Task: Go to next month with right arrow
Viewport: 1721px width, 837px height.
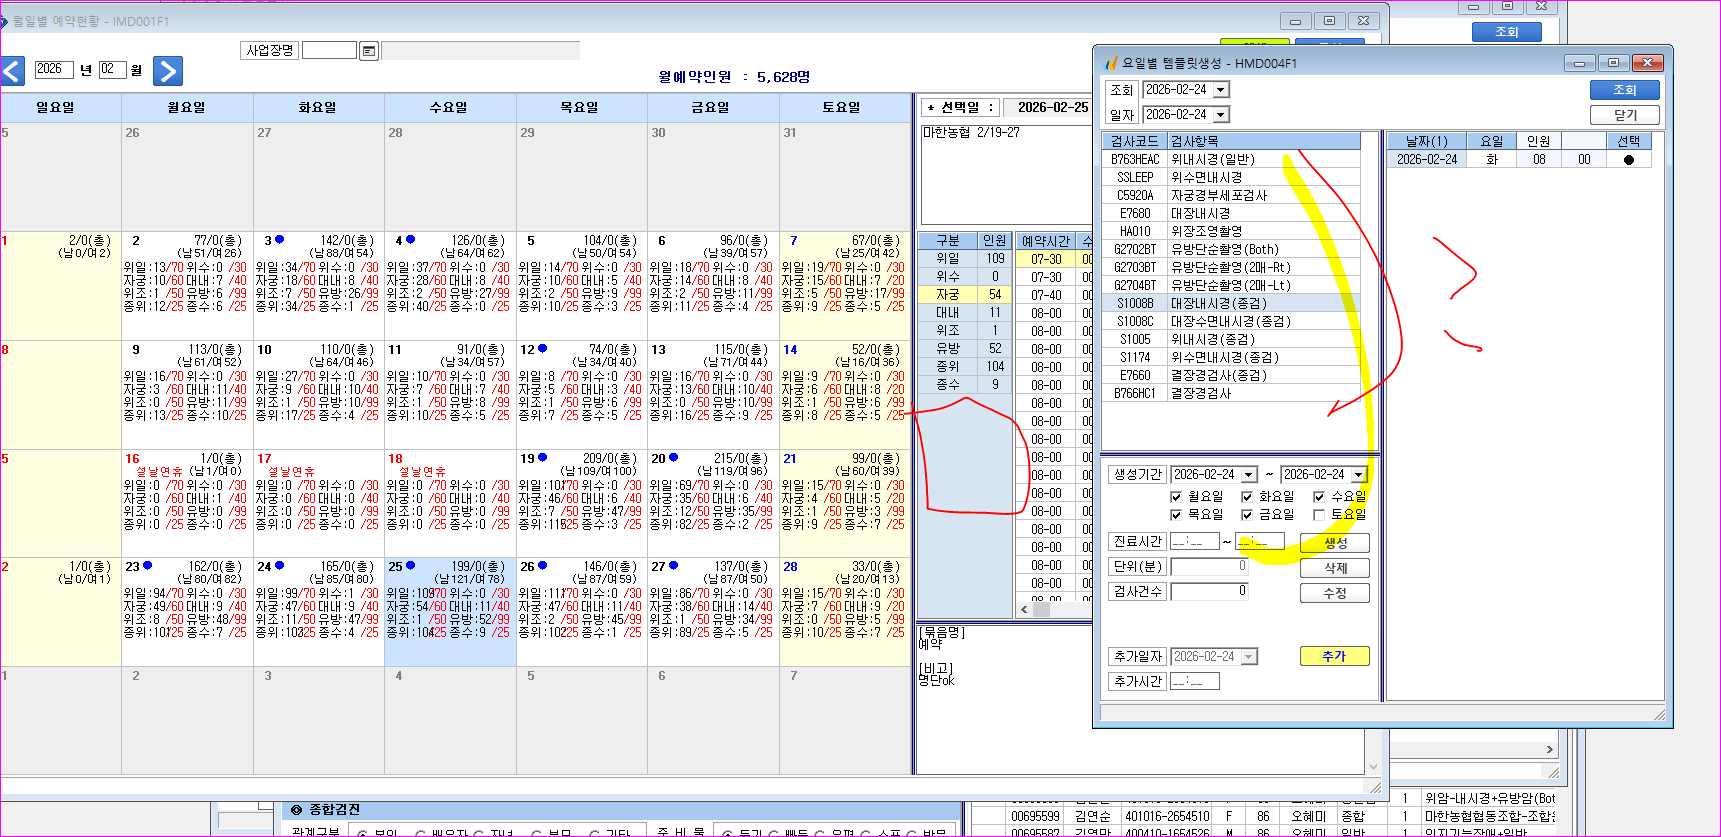Action: click(167, 71)
